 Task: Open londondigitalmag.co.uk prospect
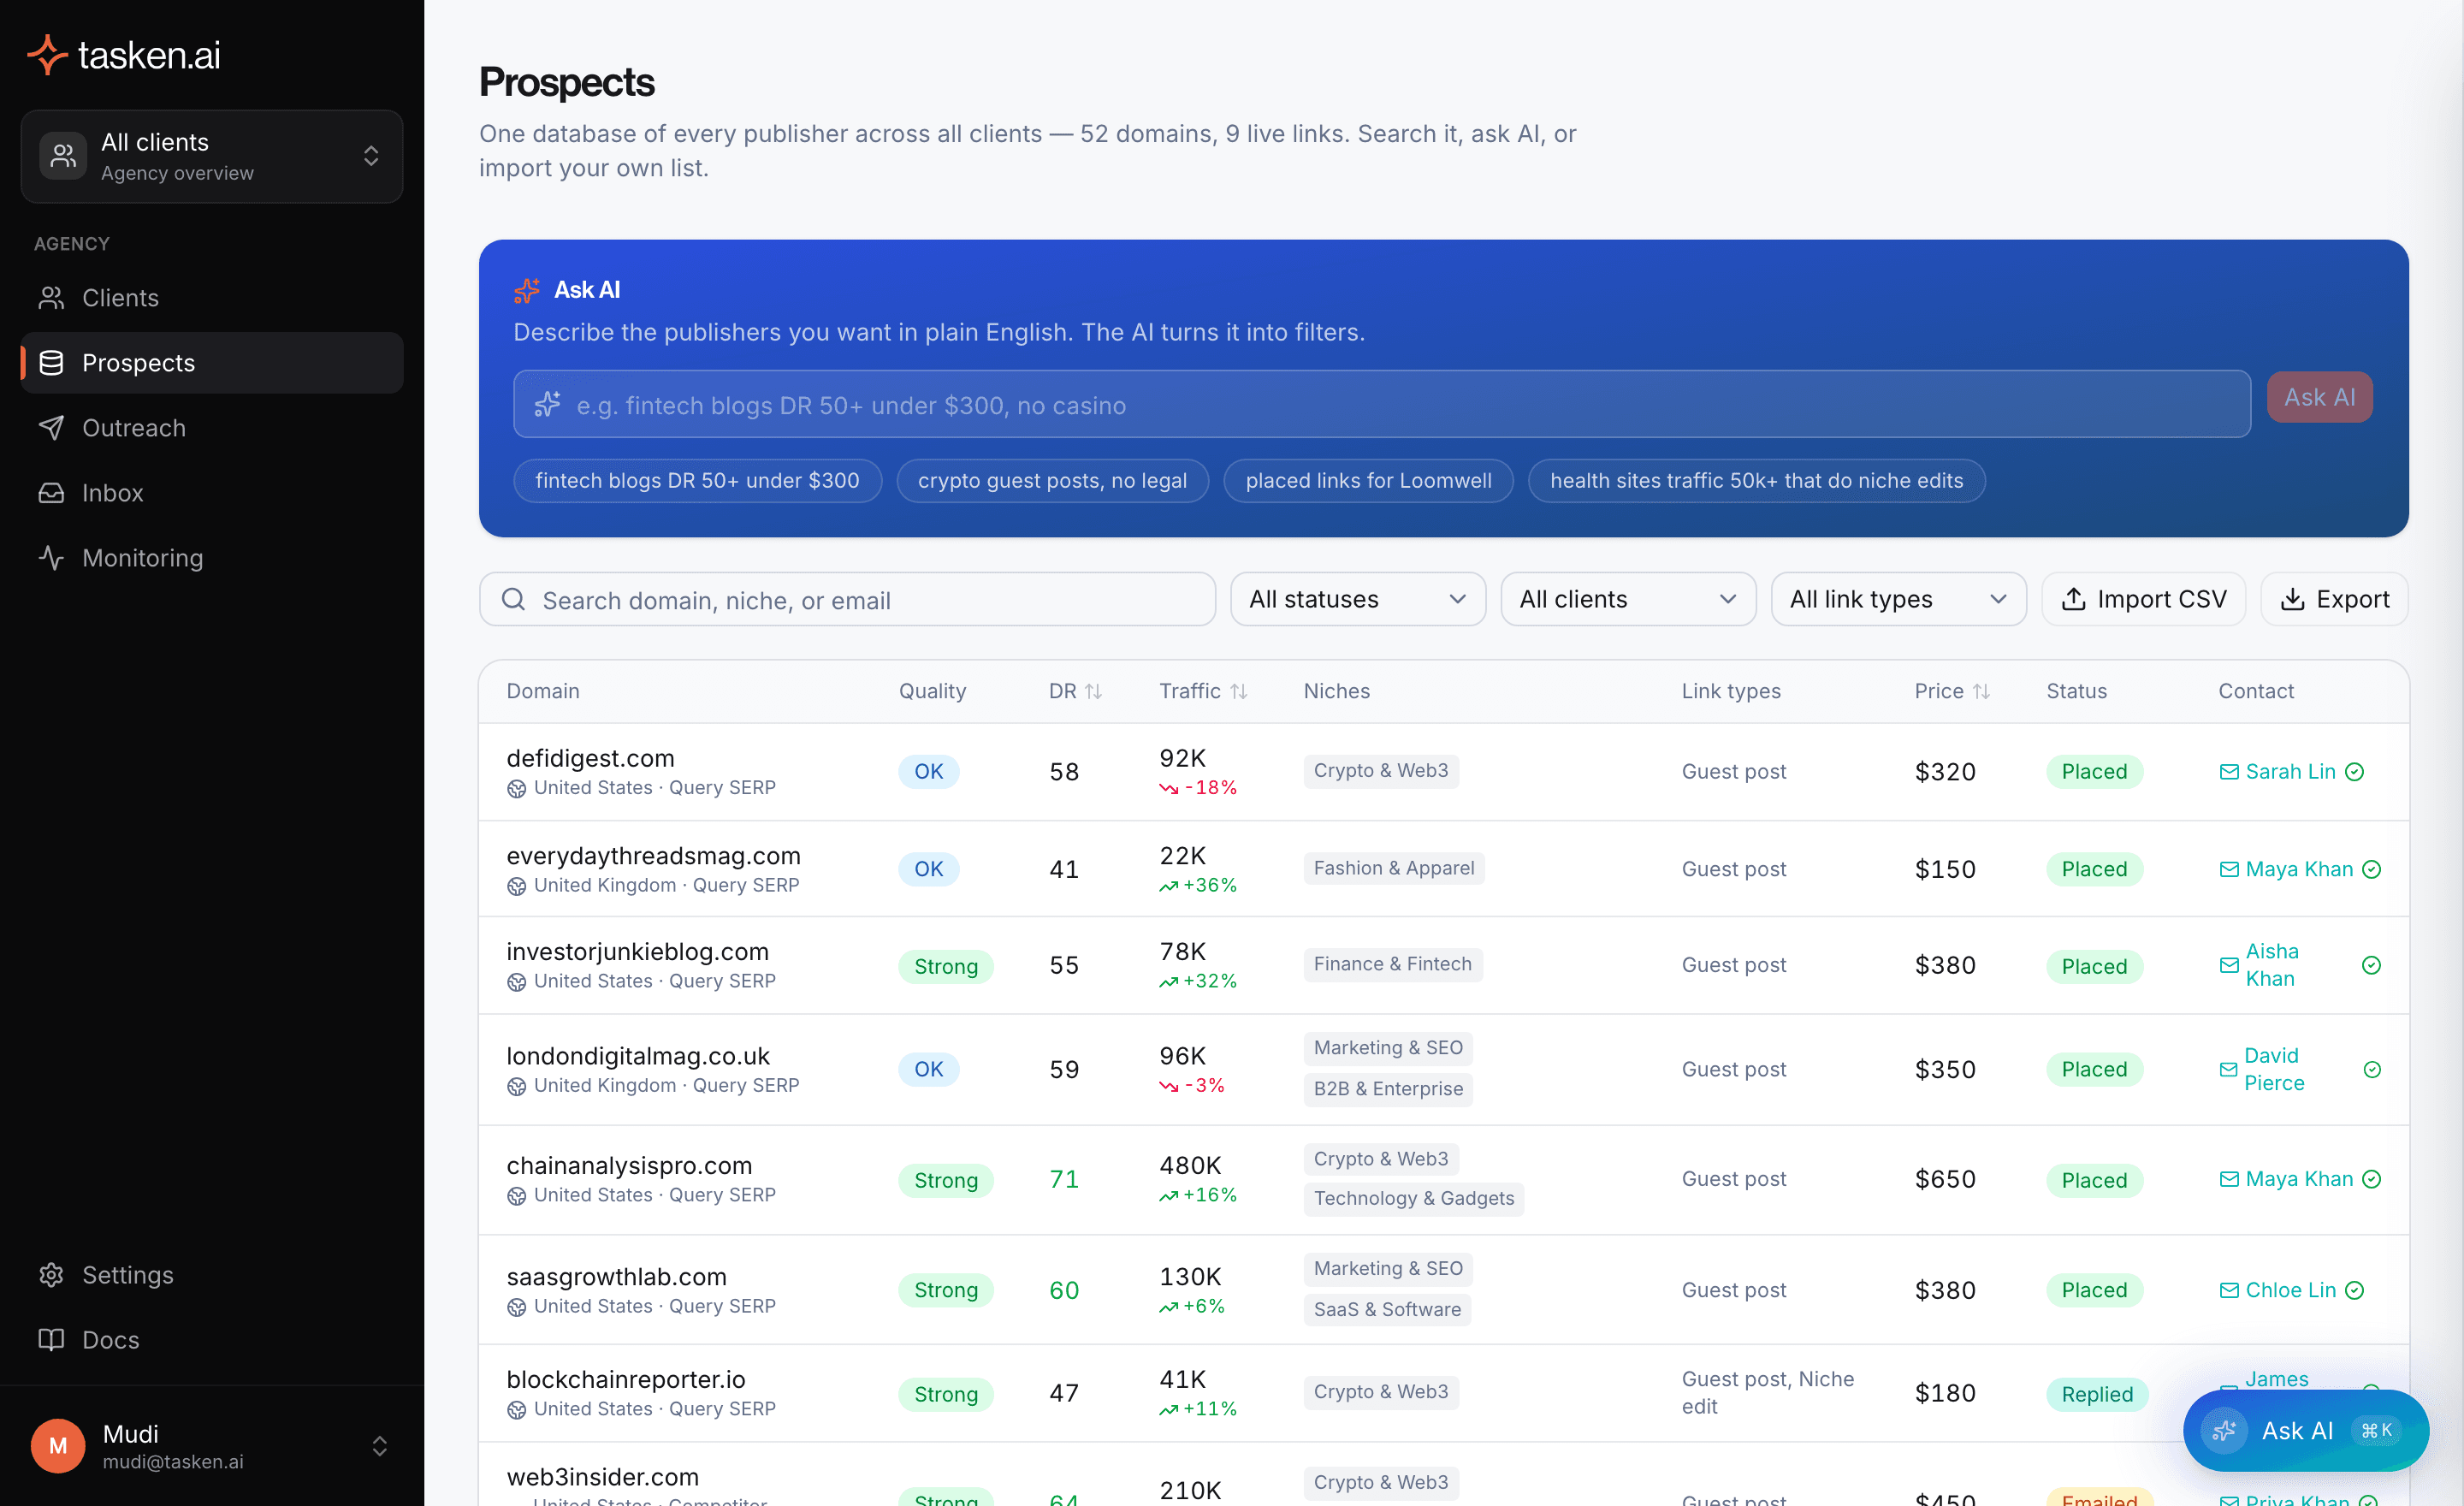click(1444, 1070)
